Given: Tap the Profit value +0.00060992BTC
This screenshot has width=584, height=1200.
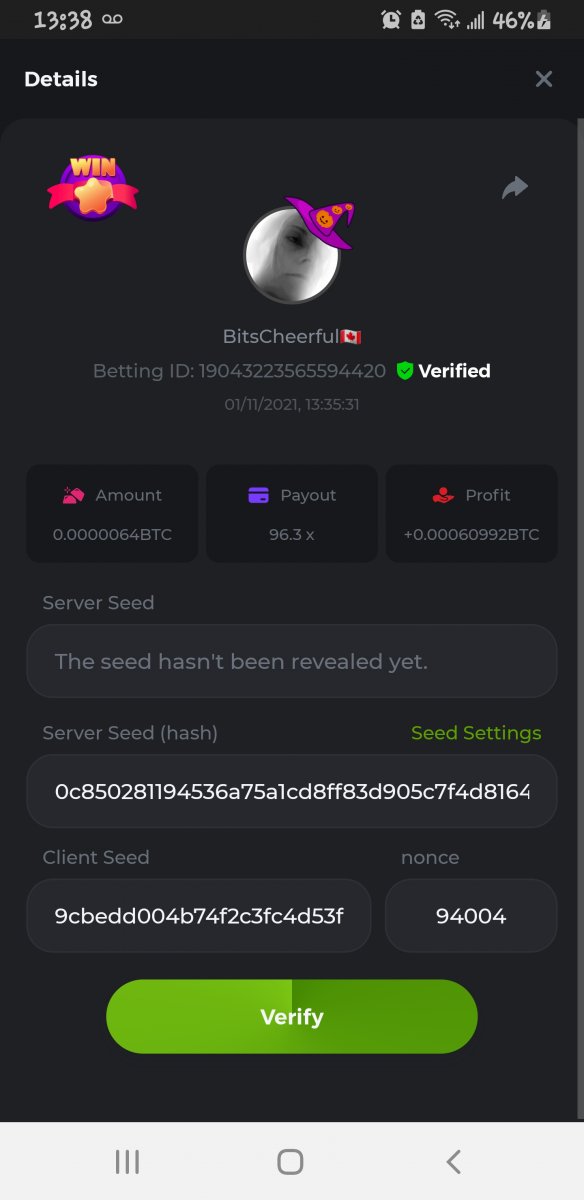Looking at the screenshot, I should click(471, 535).
